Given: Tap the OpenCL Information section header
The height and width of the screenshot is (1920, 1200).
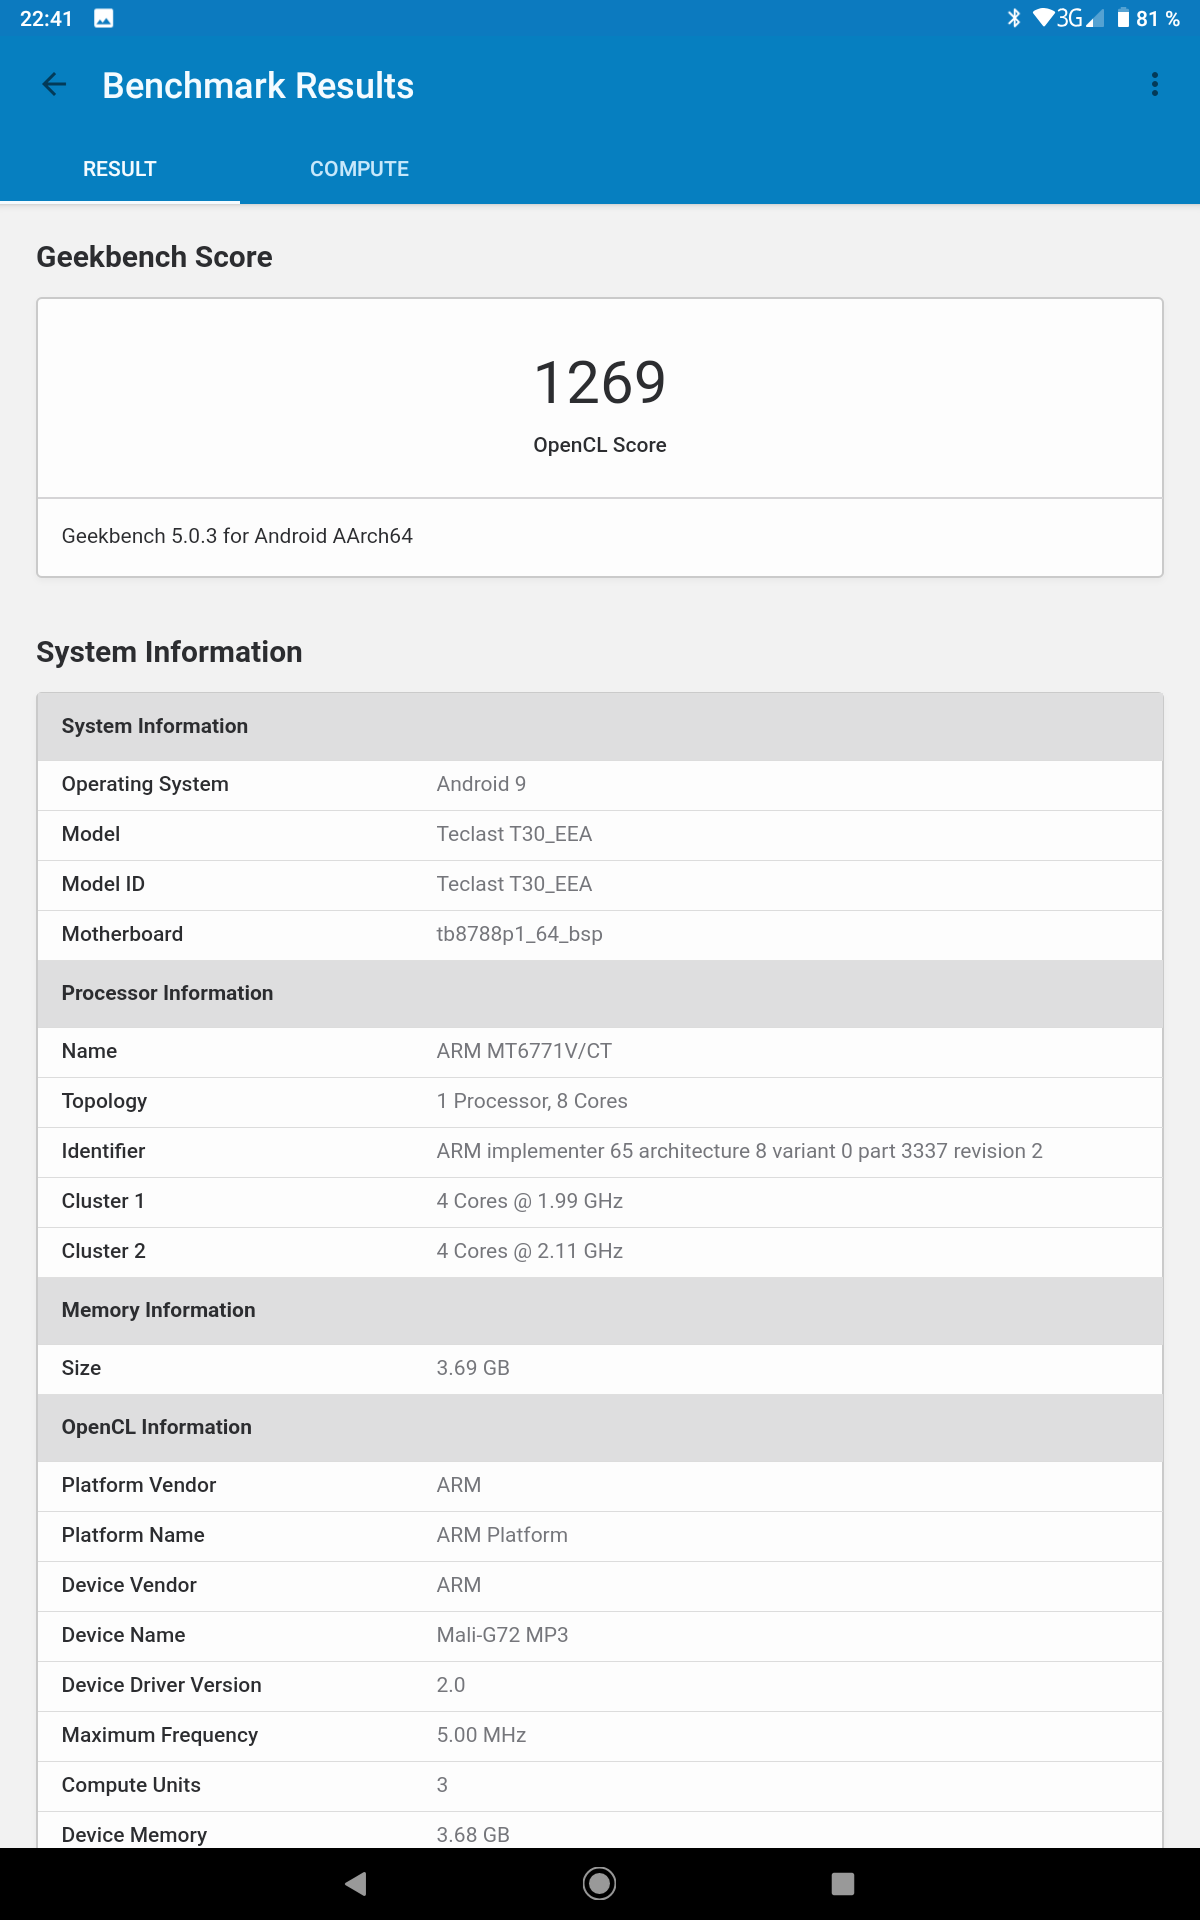Looking at the screenshot, I should [600, 1427].
